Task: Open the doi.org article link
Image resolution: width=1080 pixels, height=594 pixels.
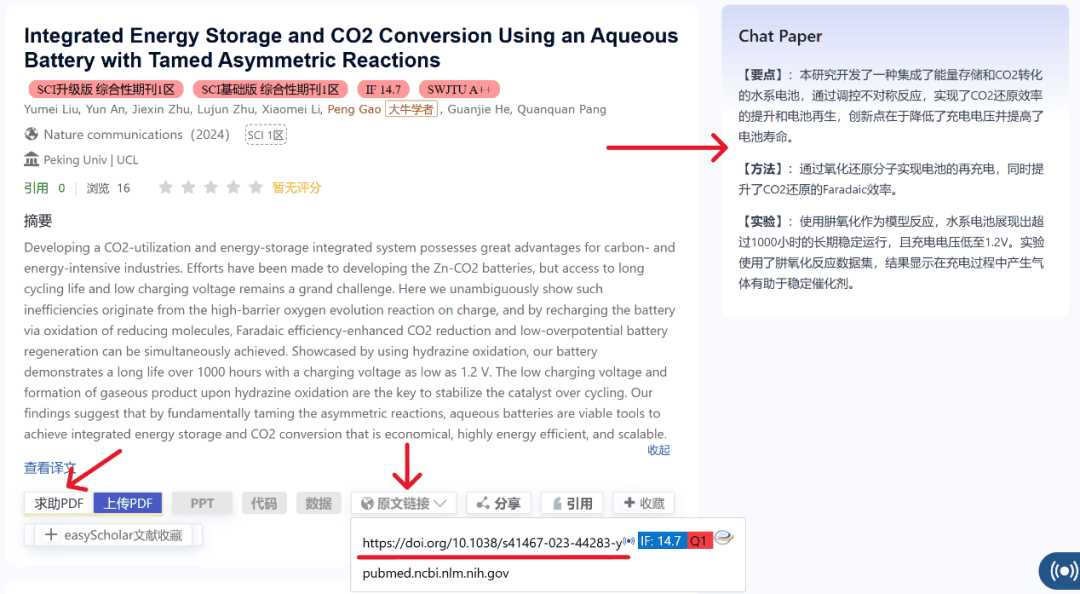Action: 491,542
